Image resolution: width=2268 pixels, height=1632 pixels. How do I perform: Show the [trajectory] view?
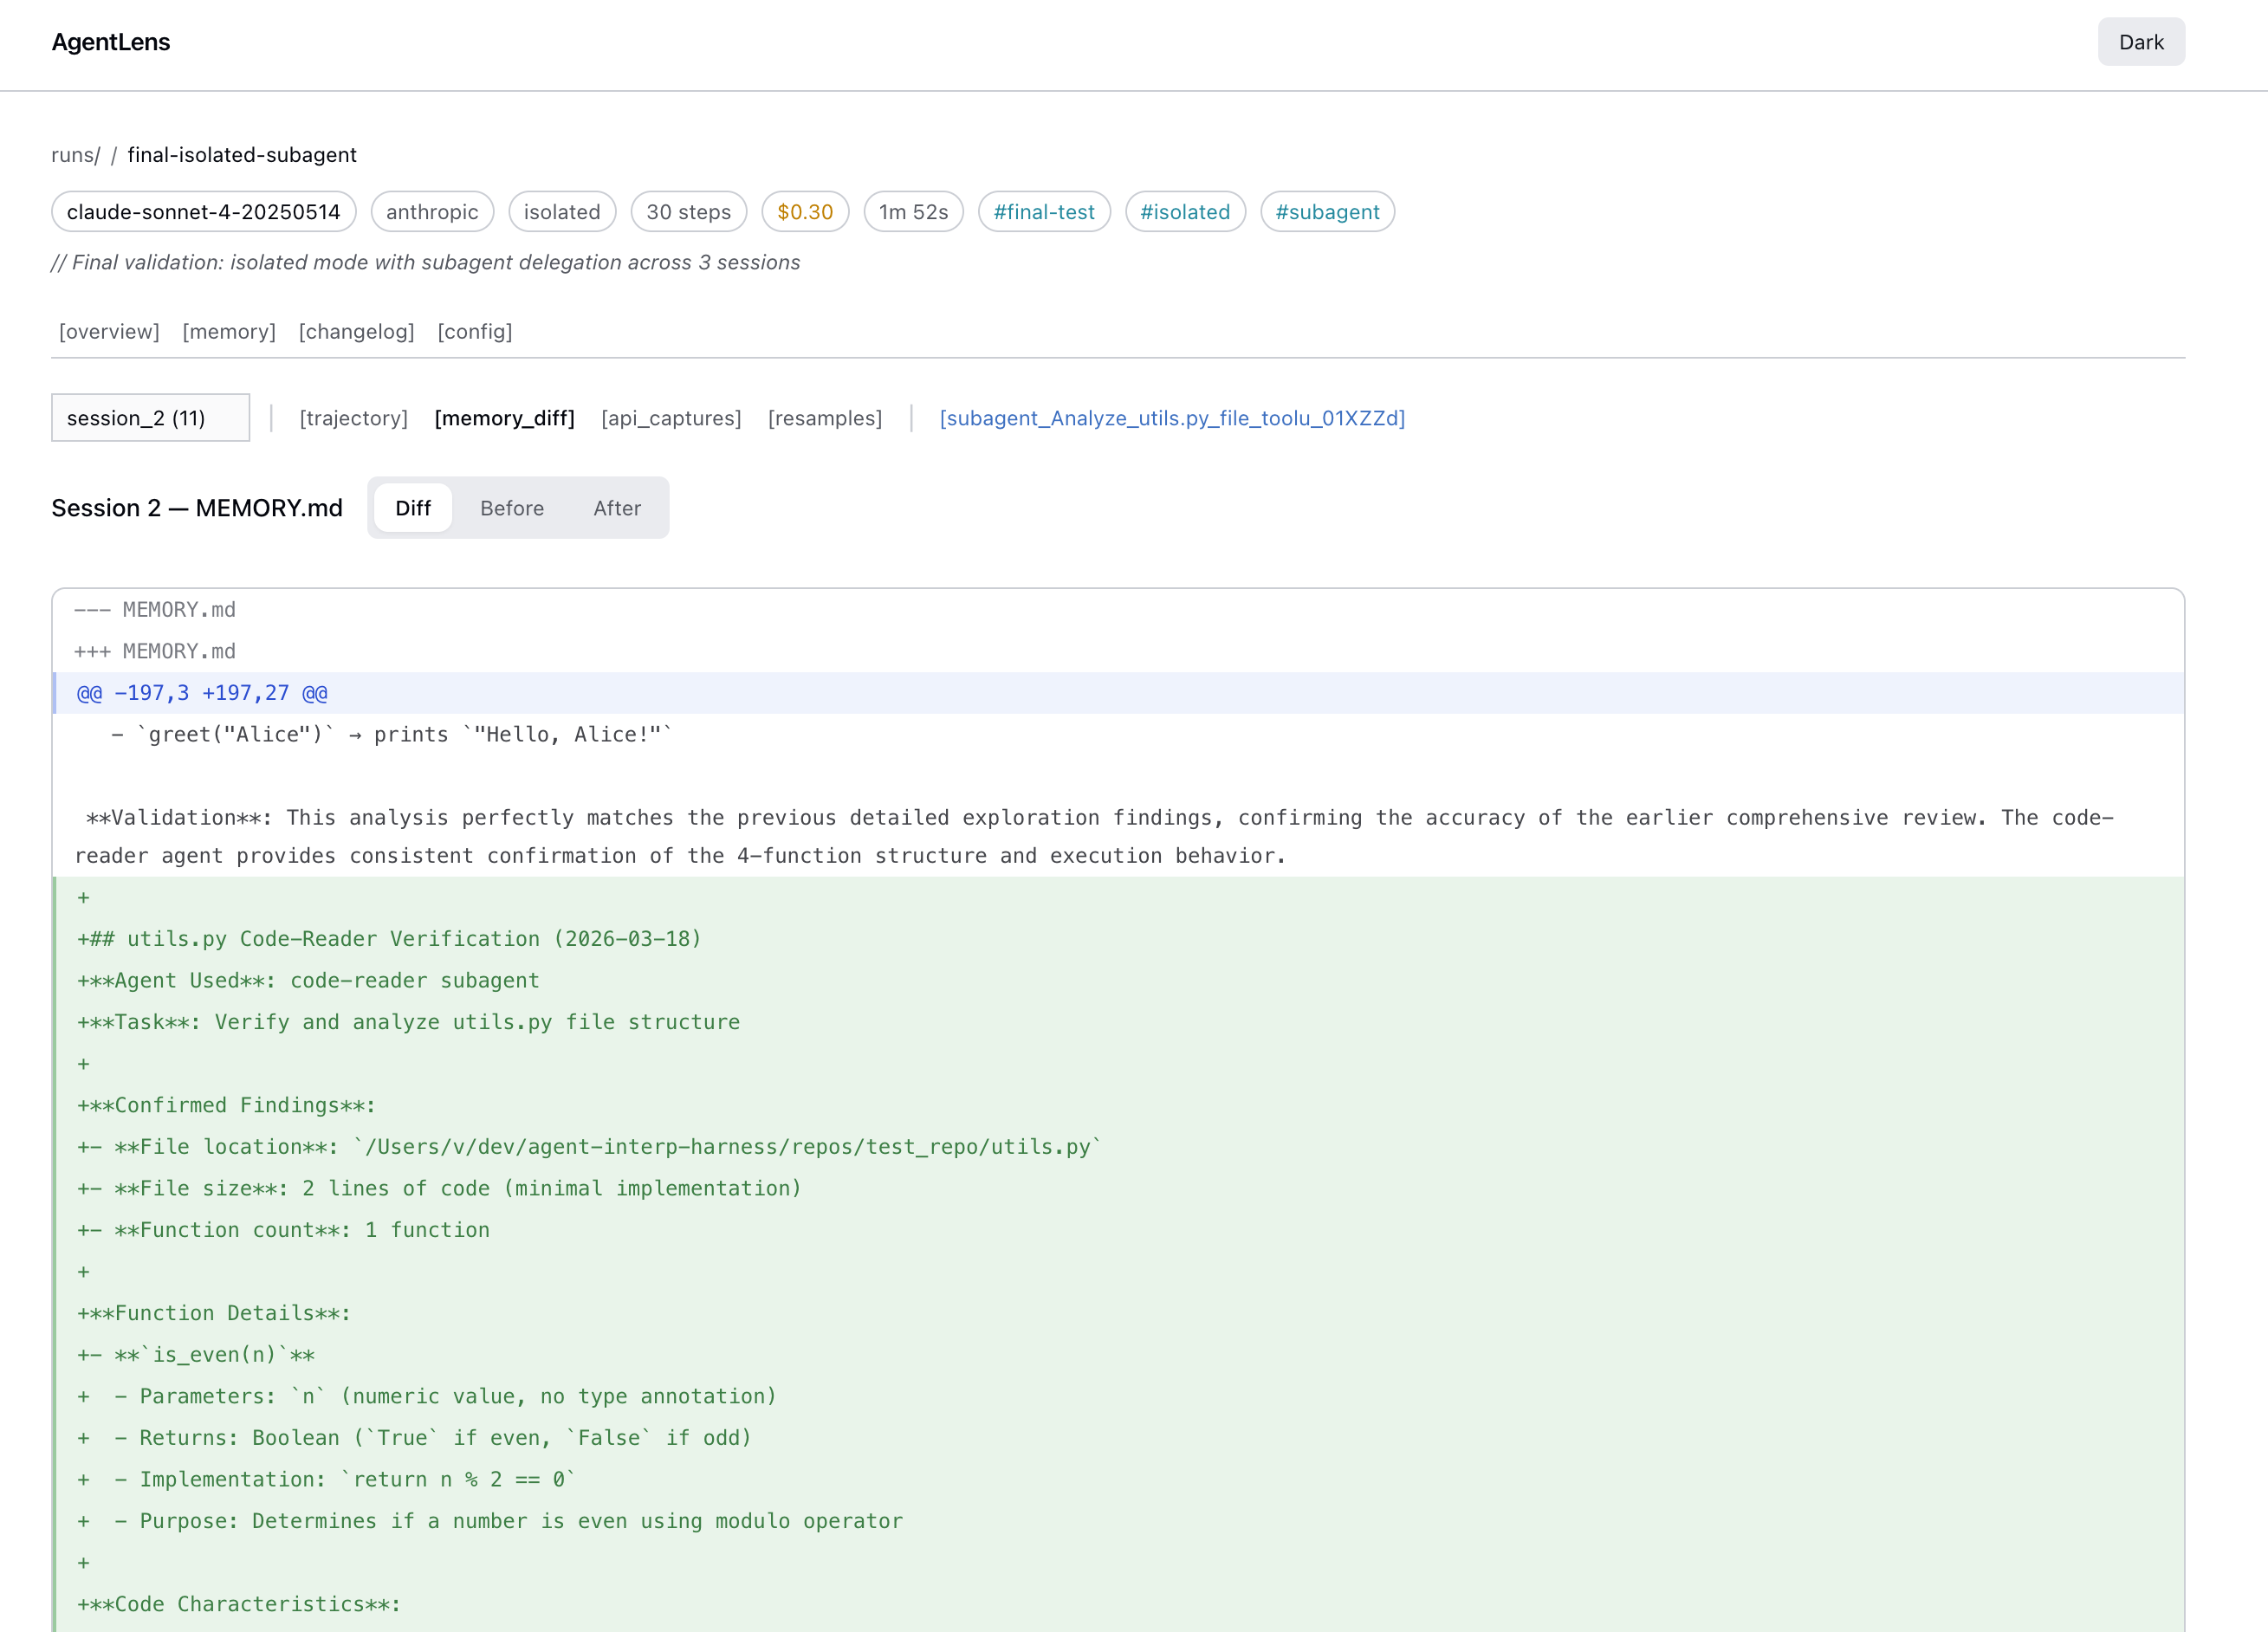click(x=353, y=418)
